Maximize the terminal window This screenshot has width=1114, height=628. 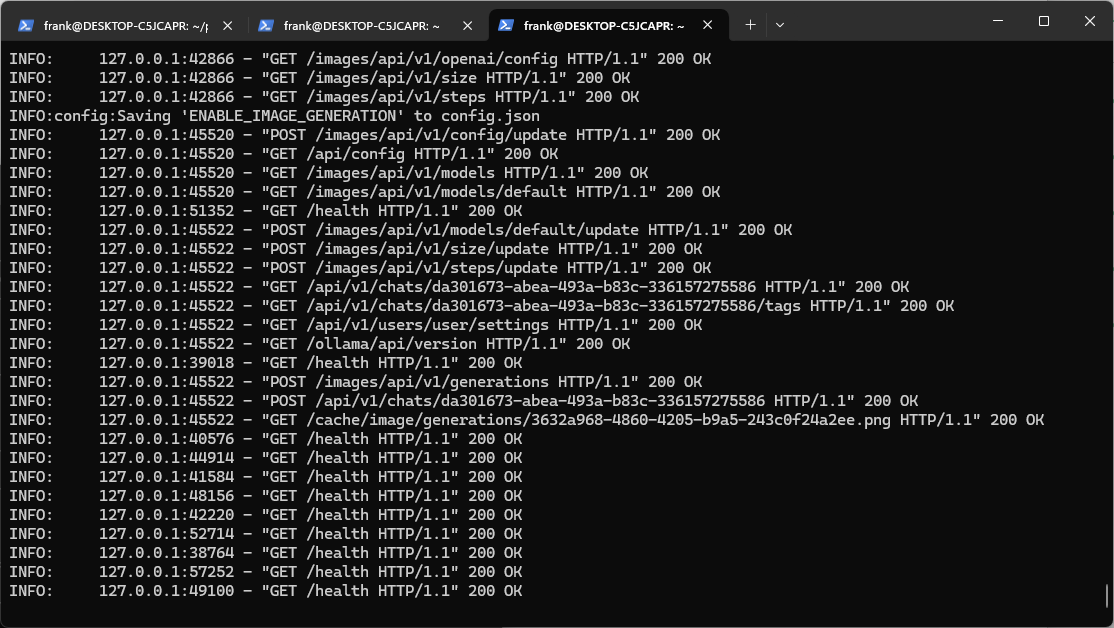[x=1044, y=21]
